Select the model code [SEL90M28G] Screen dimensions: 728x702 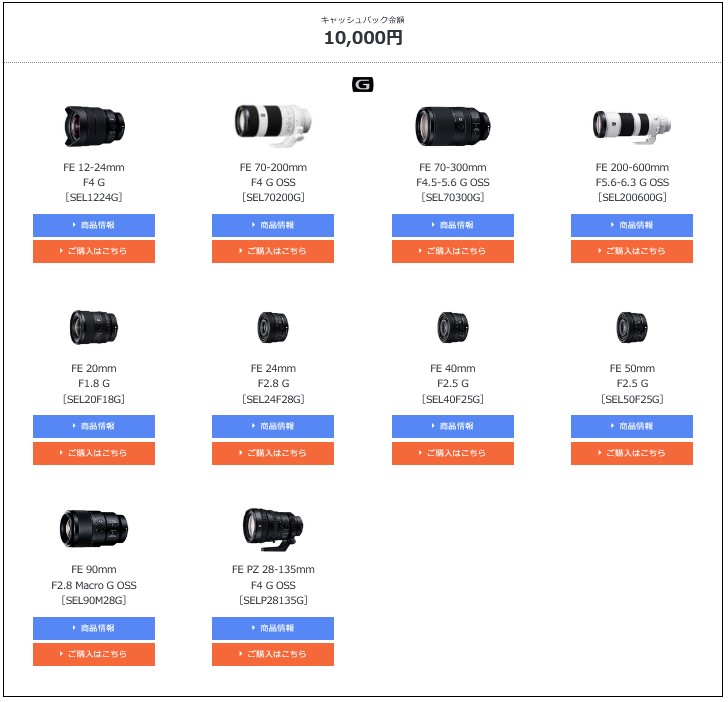click(94, 600)
